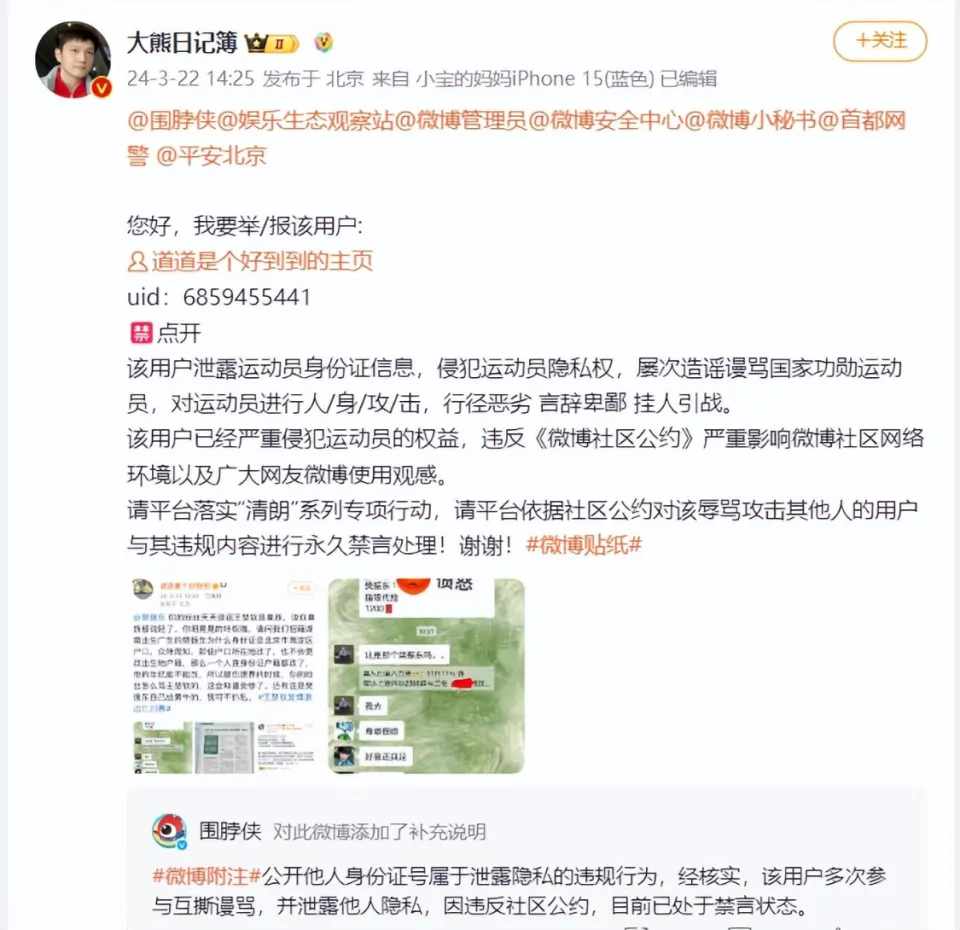960x930 pixels.
Task: Open the post author's profile avatar
Action: (x=73, y=59)
